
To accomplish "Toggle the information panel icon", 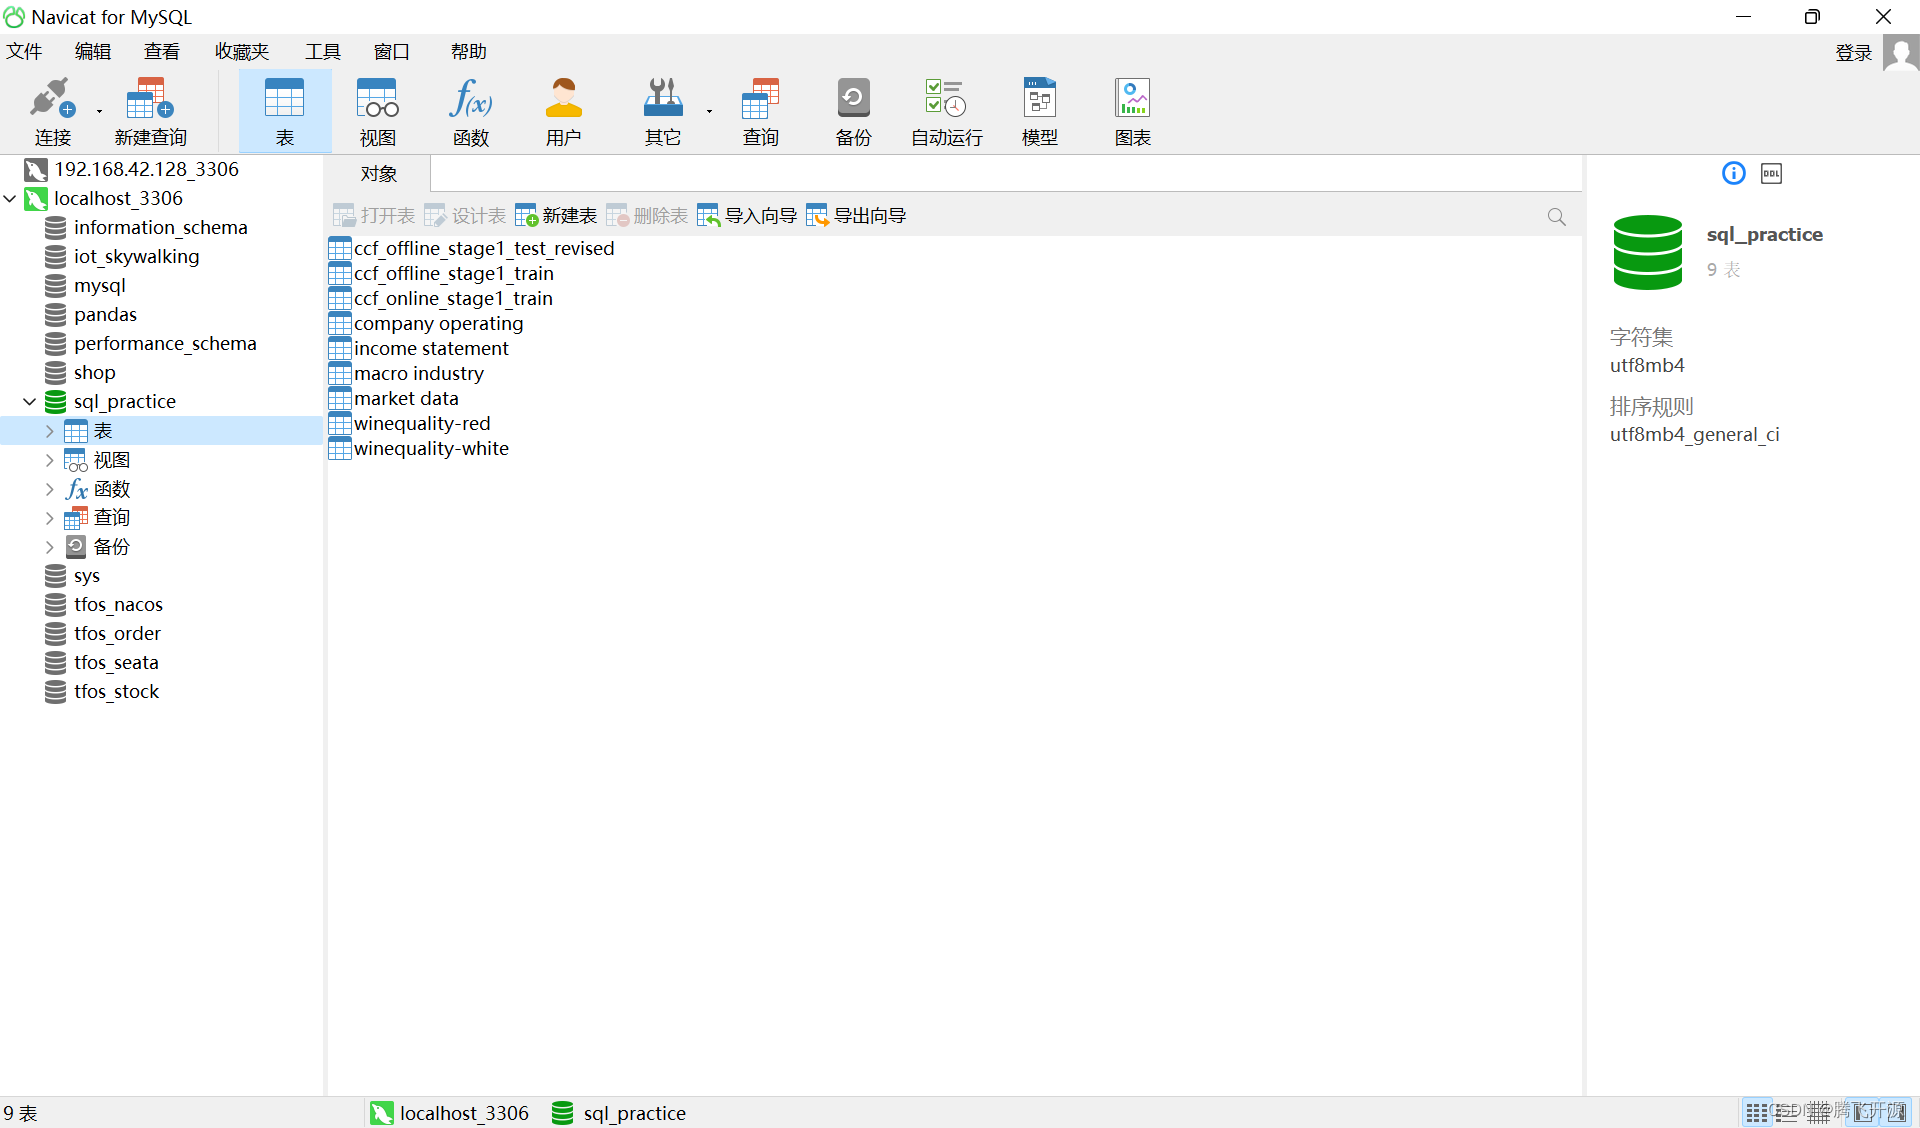I will 1733,174.
